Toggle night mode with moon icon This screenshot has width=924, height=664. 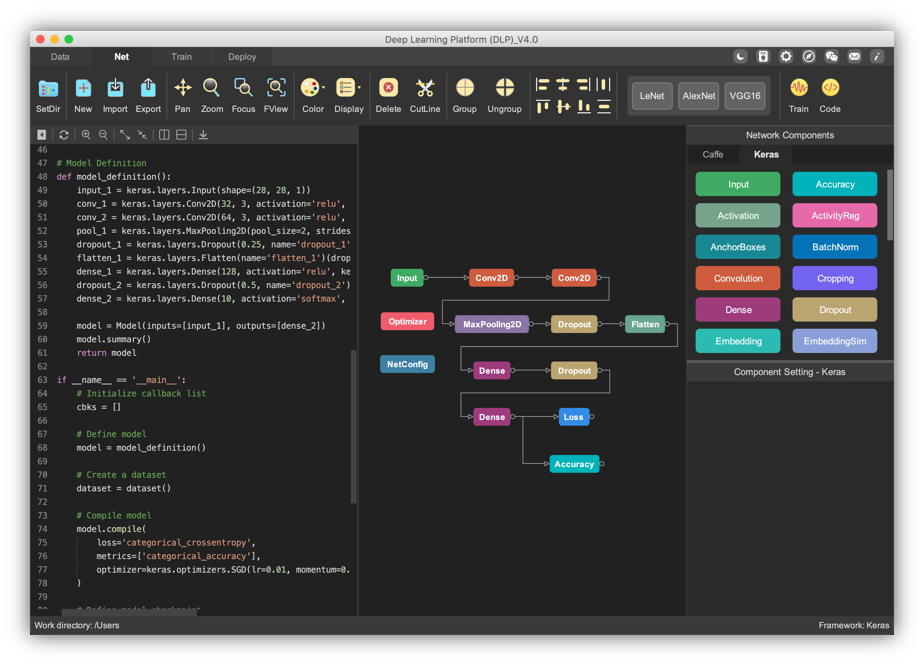tap(740, 57)
